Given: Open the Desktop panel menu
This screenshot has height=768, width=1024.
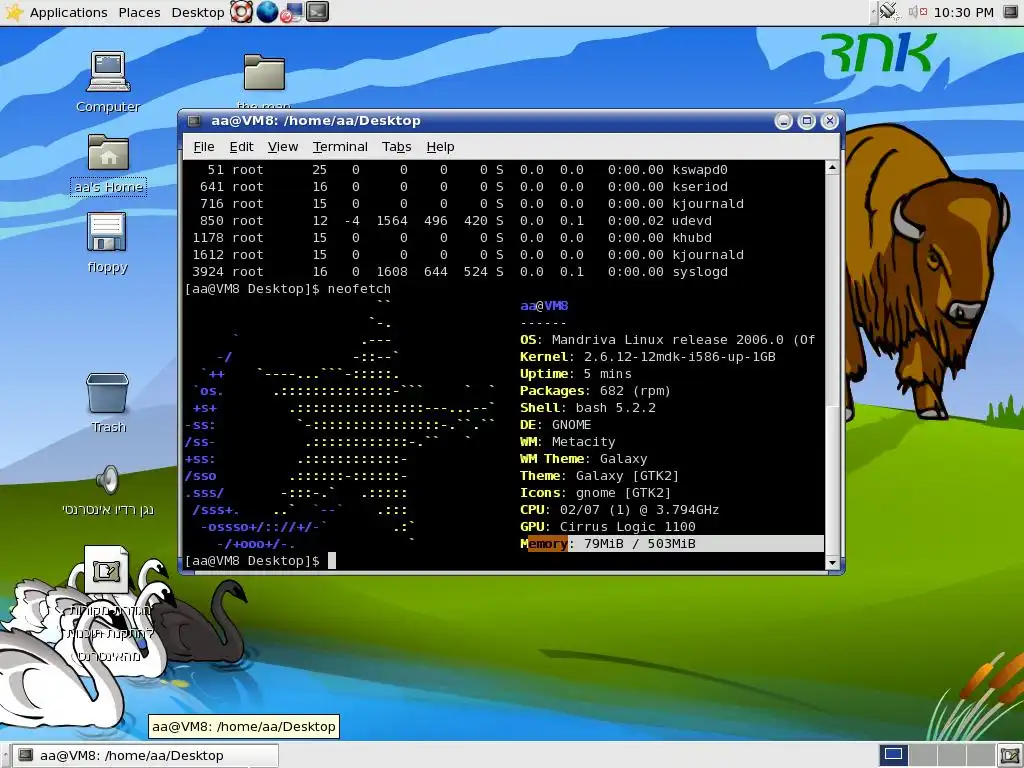Looking at the screenshot, I should tap(197, 12).
